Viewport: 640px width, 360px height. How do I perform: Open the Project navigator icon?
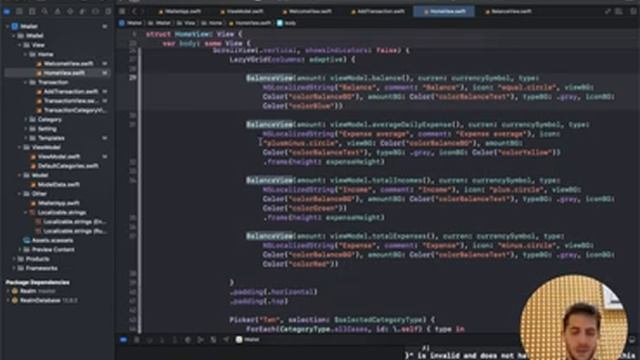click(7, 11)
